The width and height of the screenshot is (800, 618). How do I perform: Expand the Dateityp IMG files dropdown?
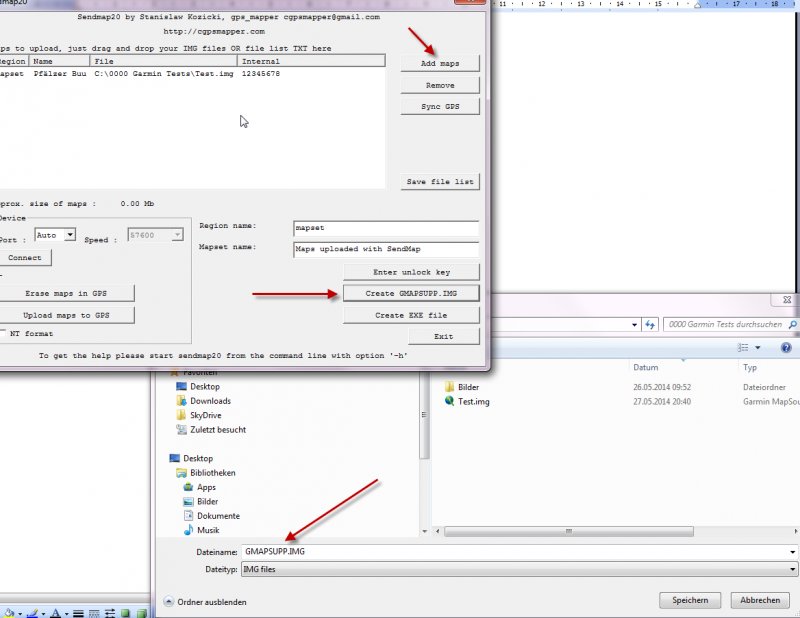(x=792, y=569)
